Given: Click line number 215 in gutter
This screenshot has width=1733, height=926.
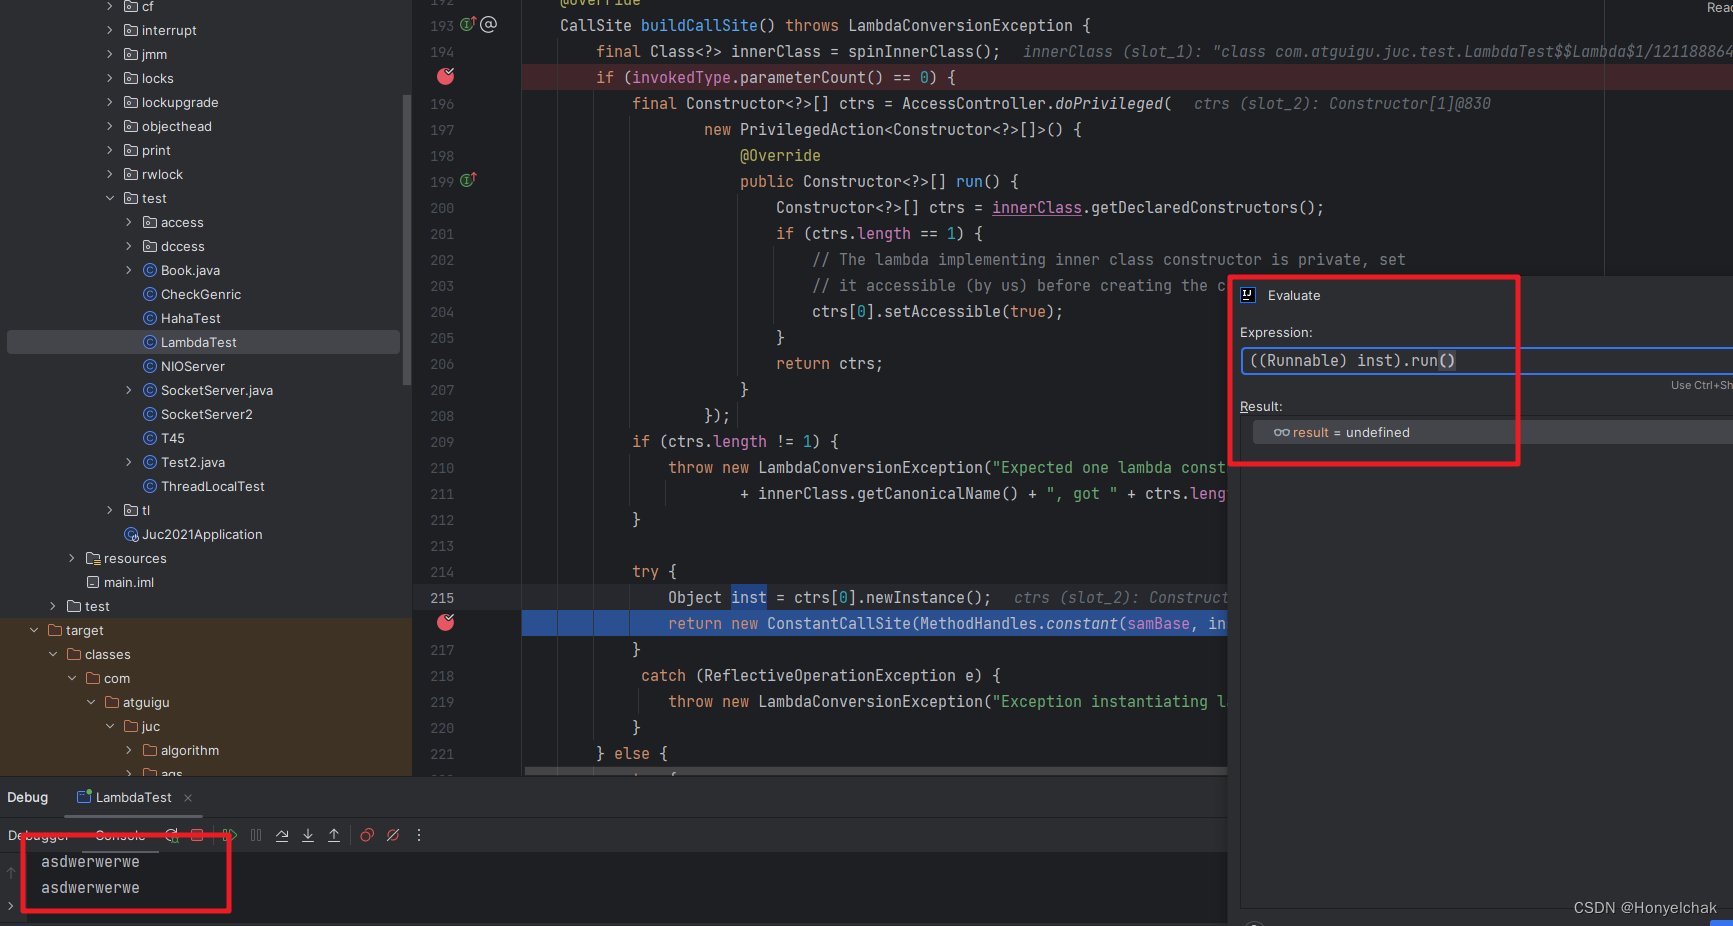Looking at the screenshot, I should [x=442, y=598].
